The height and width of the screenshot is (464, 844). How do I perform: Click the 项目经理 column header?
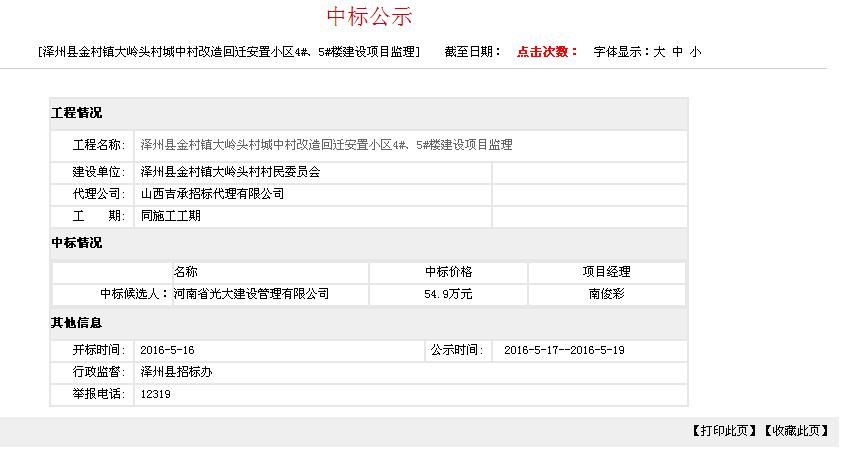pos(607,272)
